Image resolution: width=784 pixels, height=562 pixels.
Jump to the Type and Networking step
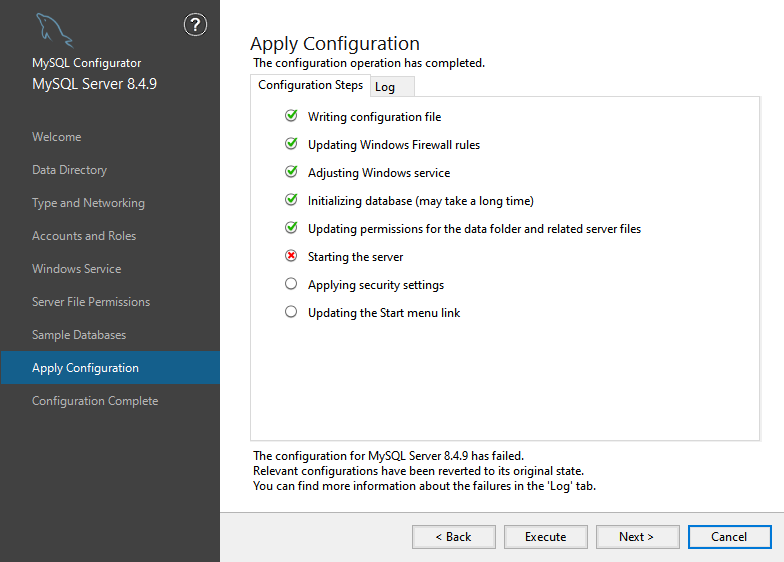[88, 203]
